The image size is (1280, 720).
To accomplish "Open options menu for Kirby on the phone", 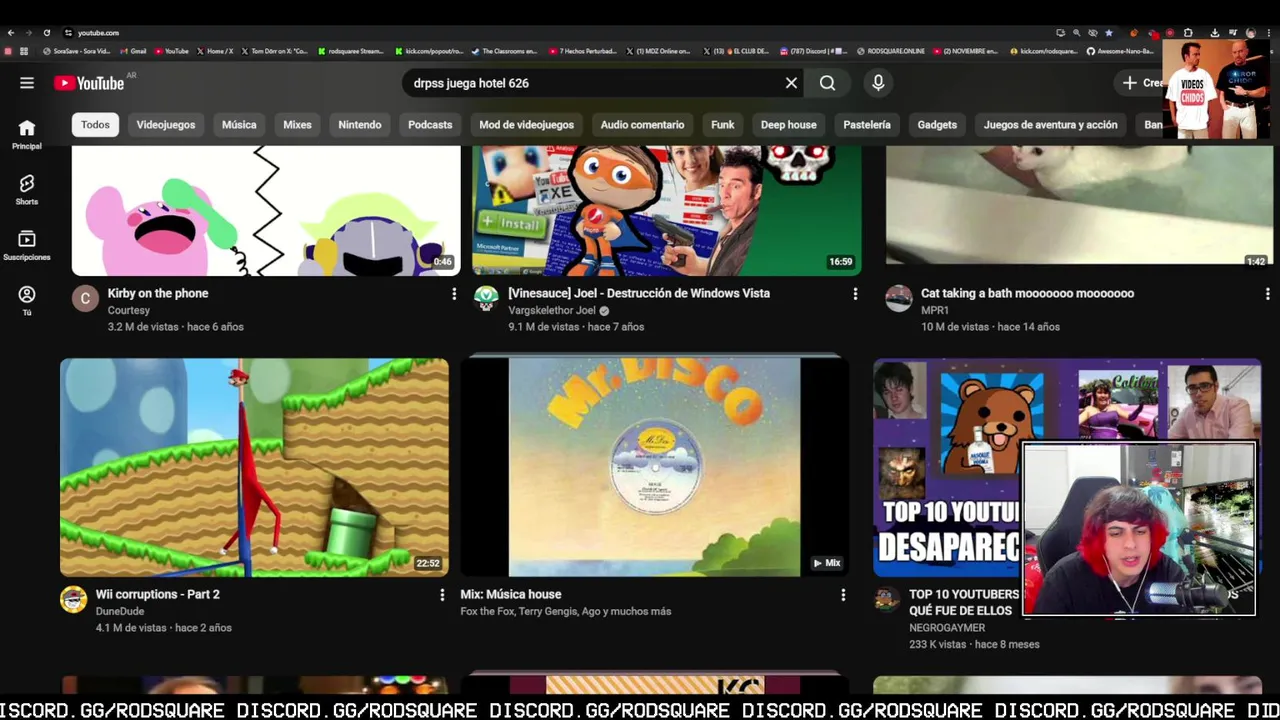I will click(454, 294).
